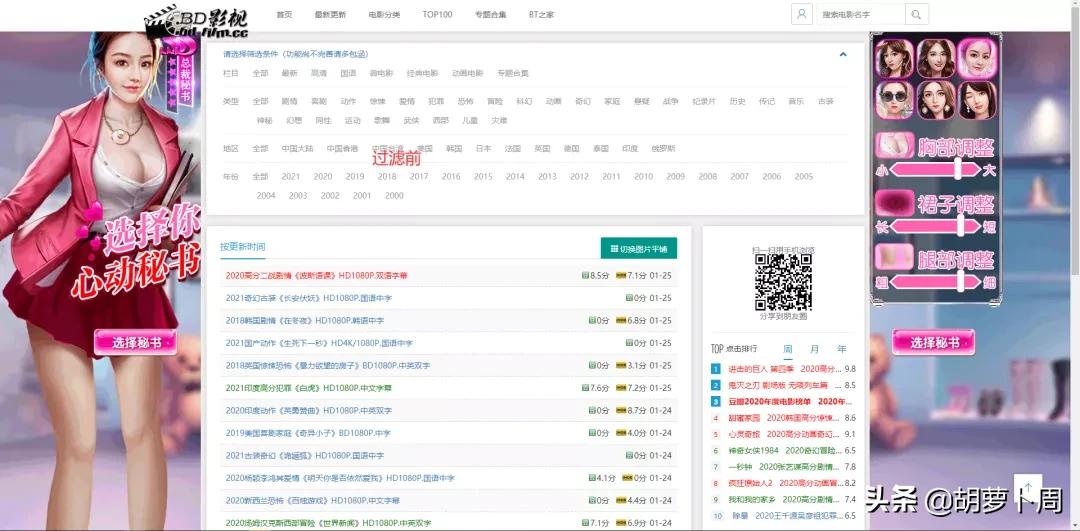Open the 《奇异小子》 BD1080P entry

(308, 433)
